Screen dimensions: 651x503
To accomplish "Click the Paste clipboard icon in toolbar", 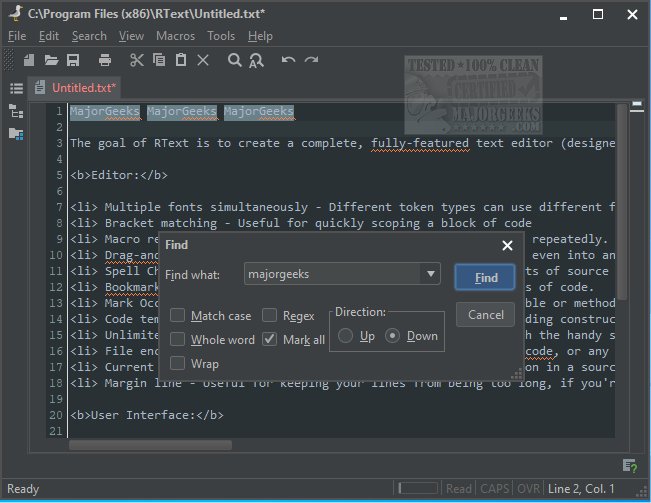I will (180, 61).
